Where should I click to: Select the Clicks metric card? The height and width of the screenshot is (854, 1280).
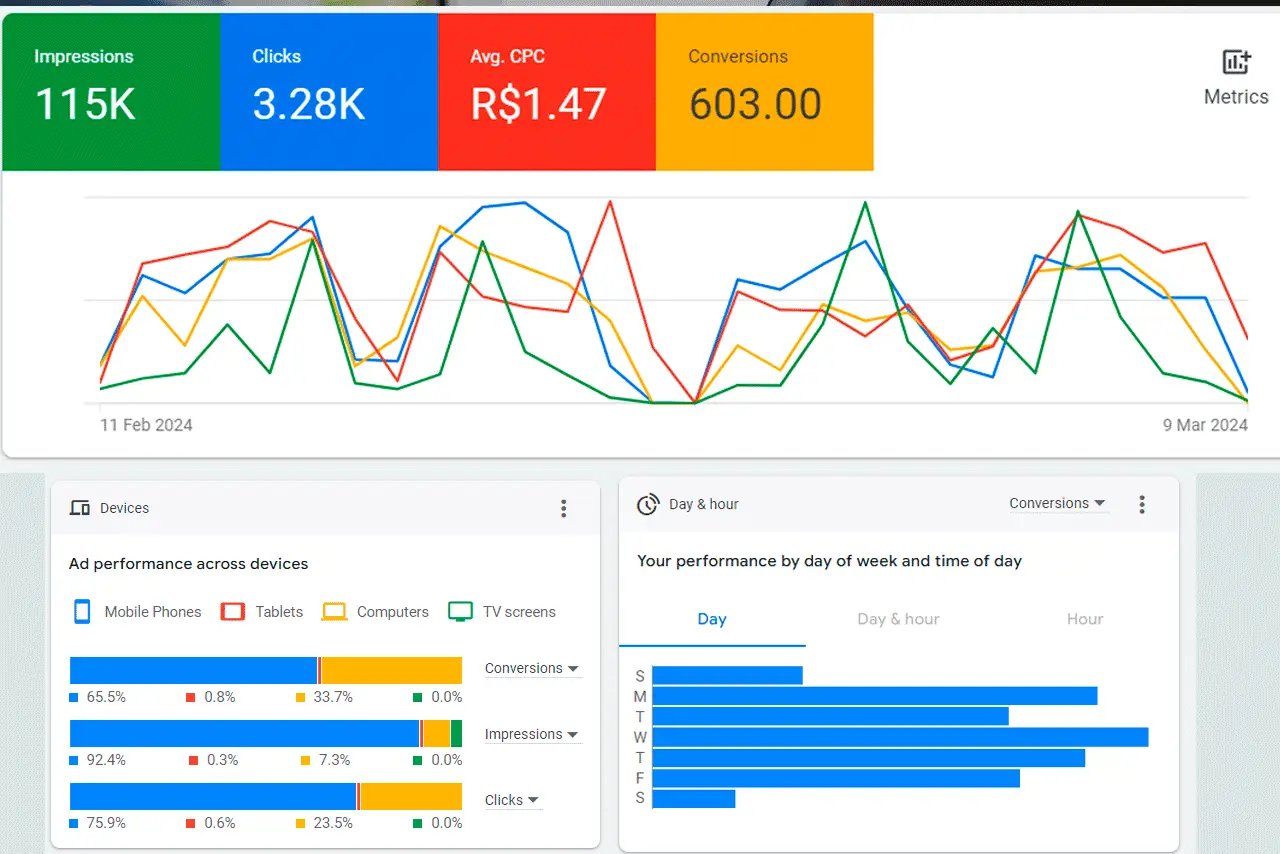(329, 92)
